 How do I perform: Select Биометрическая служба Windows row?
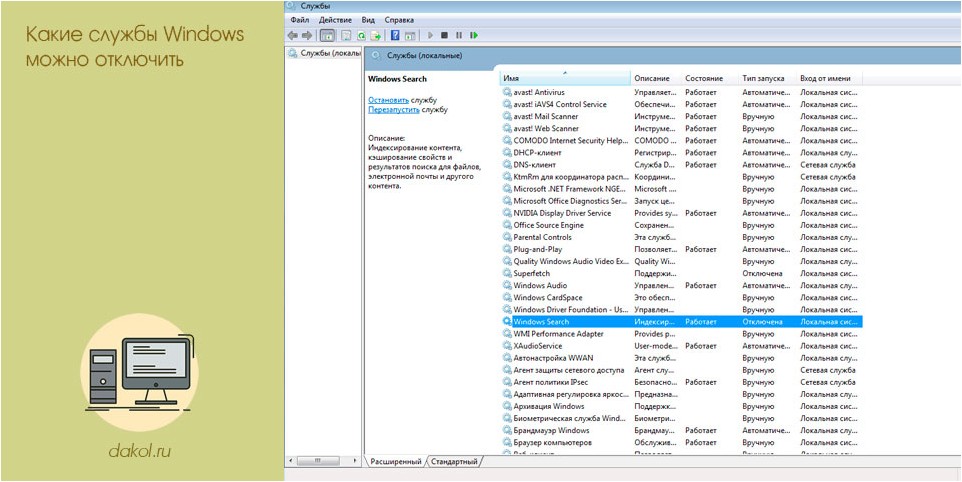point(682,418)
